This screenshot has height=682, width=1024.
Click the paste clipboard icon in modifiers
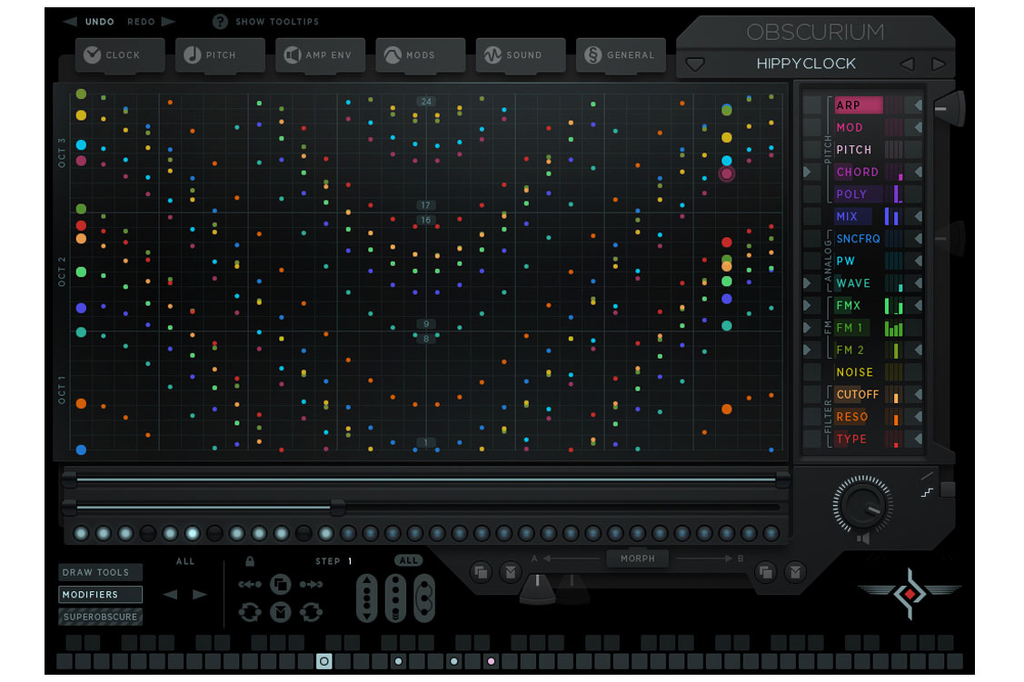[280, 612]
